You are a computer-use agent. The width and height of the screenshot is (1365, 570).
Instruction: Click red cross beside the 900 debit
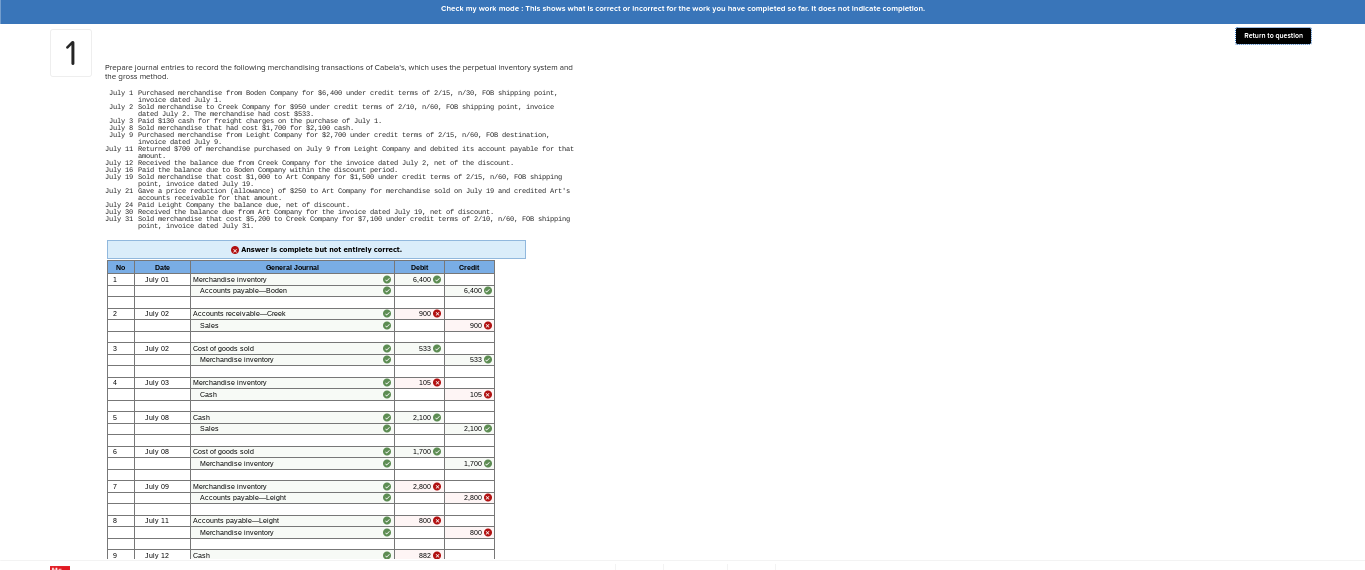(437, 314)
